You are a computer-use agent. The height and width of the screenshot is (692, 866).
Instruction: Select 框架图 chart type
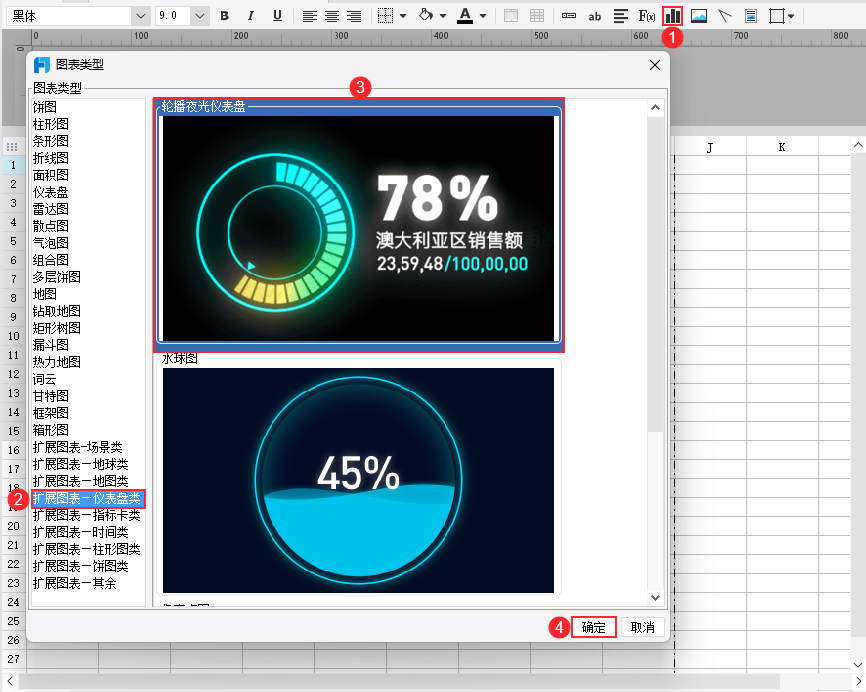click(50, 414)
